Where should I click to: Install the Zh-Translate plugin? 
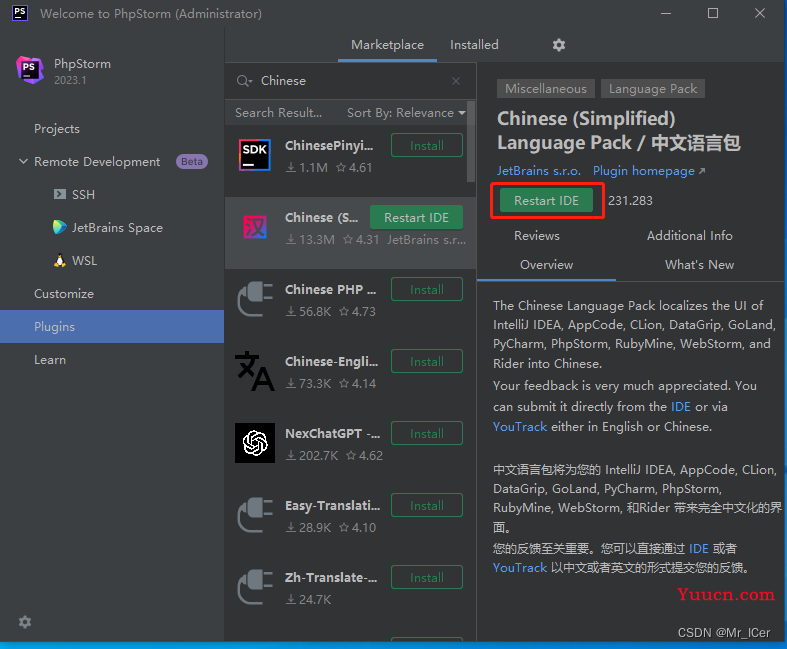(x=427, y=577)
